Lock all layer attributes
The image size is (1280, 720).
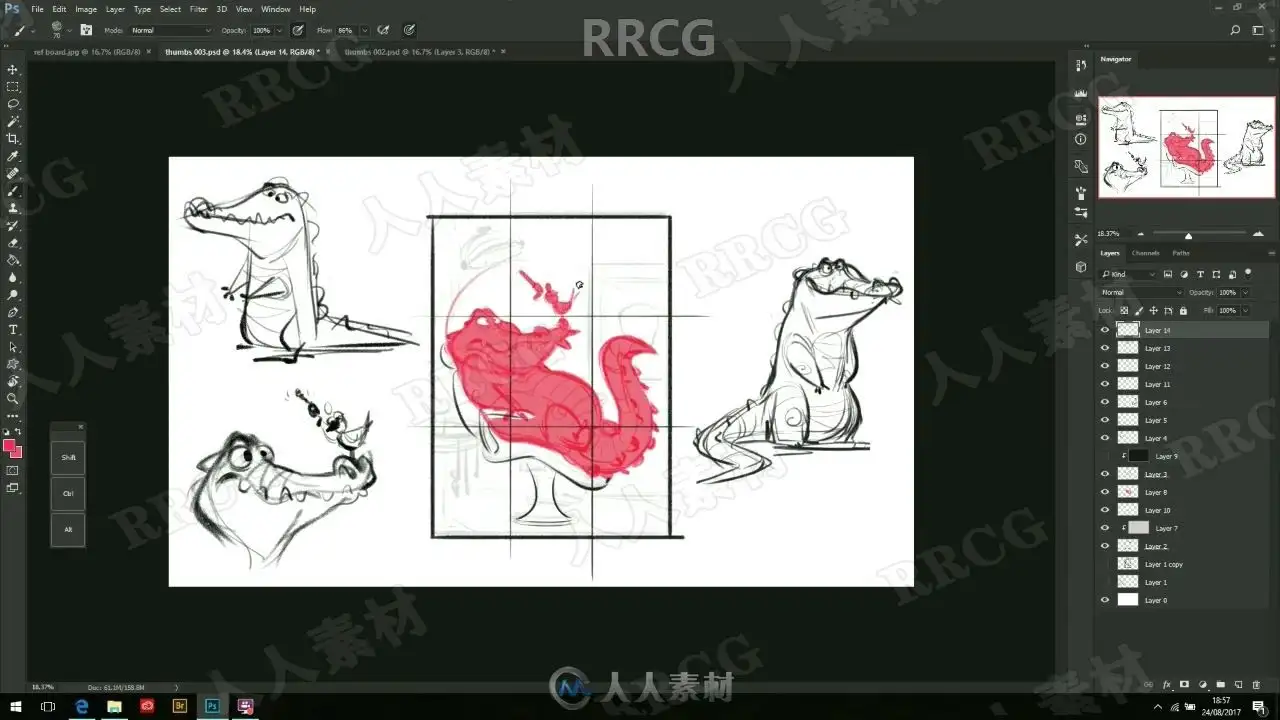[x=1181, y=311]
